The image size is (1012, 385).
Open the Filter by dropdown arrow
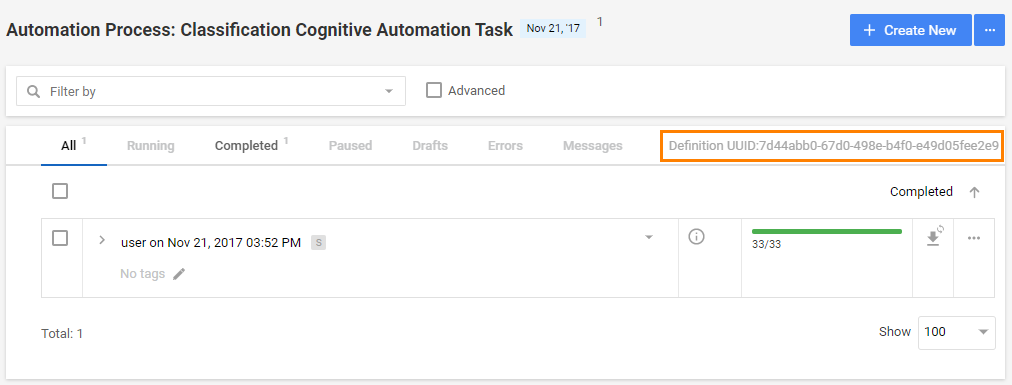pos(389,92)
